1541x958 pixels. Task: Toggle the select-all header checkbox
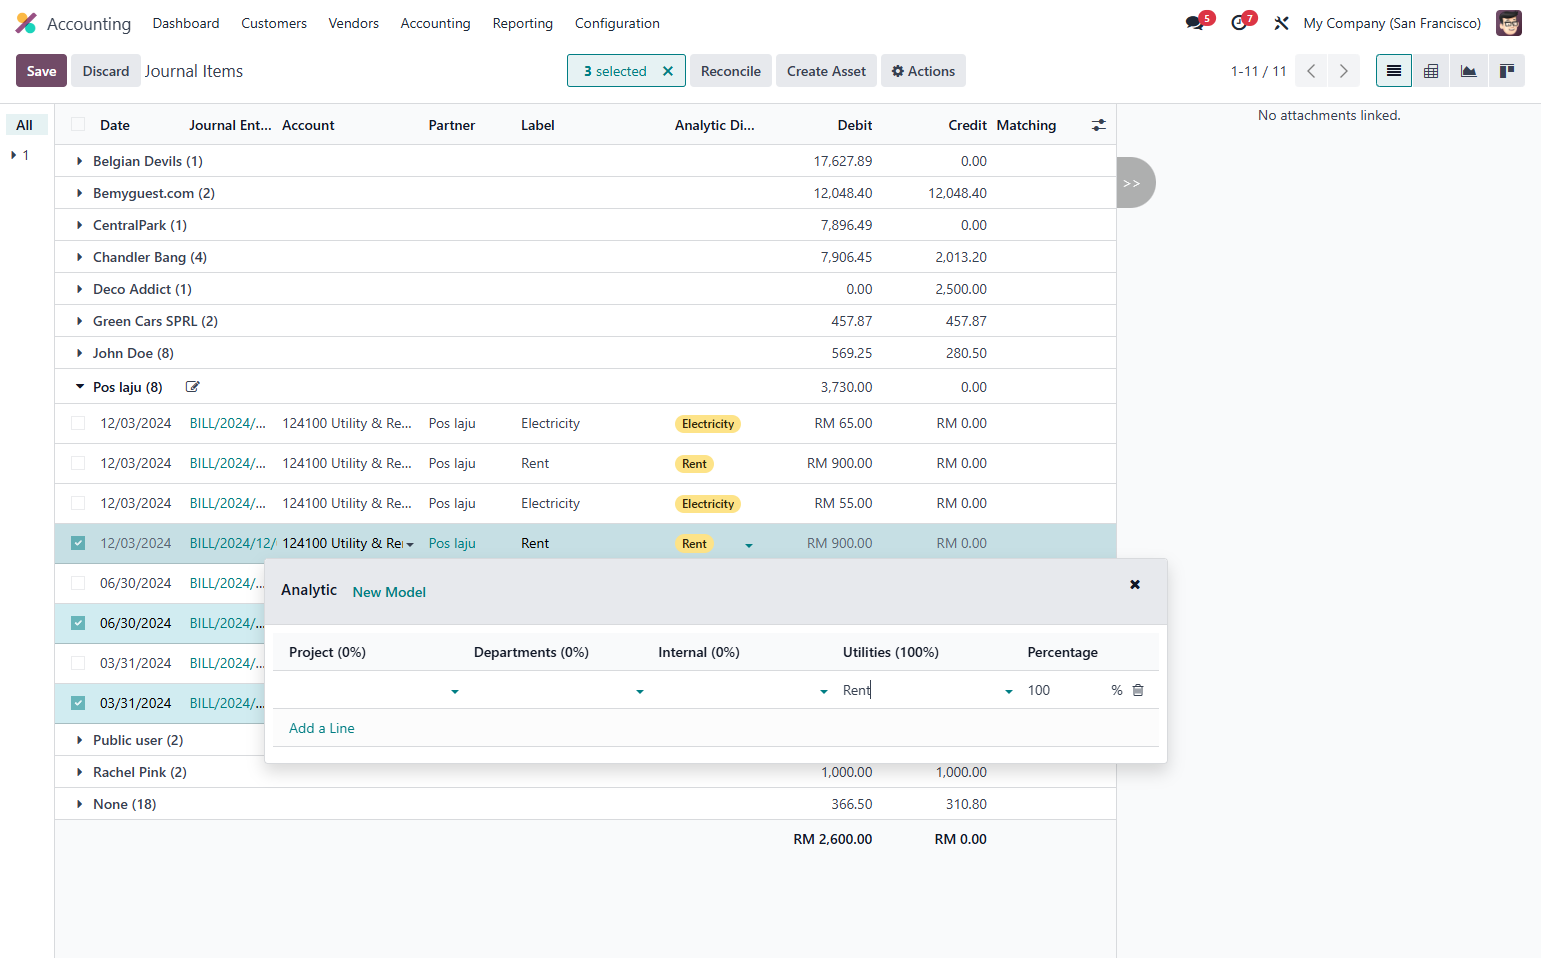click(78, 125)
